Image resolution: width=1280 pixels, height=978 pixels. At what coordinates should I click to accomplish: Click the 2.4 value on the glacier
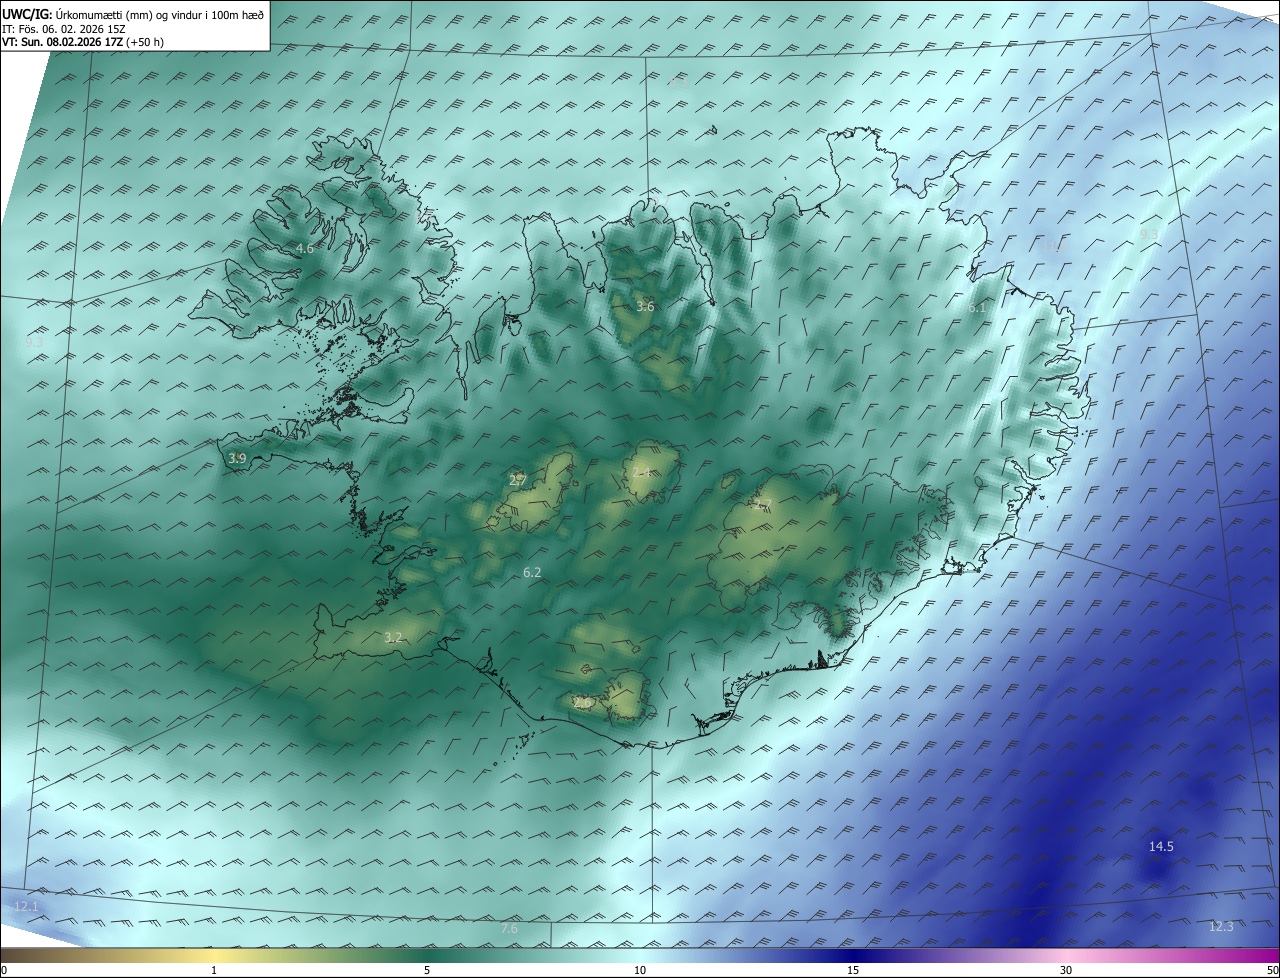[x=642, y=472]
